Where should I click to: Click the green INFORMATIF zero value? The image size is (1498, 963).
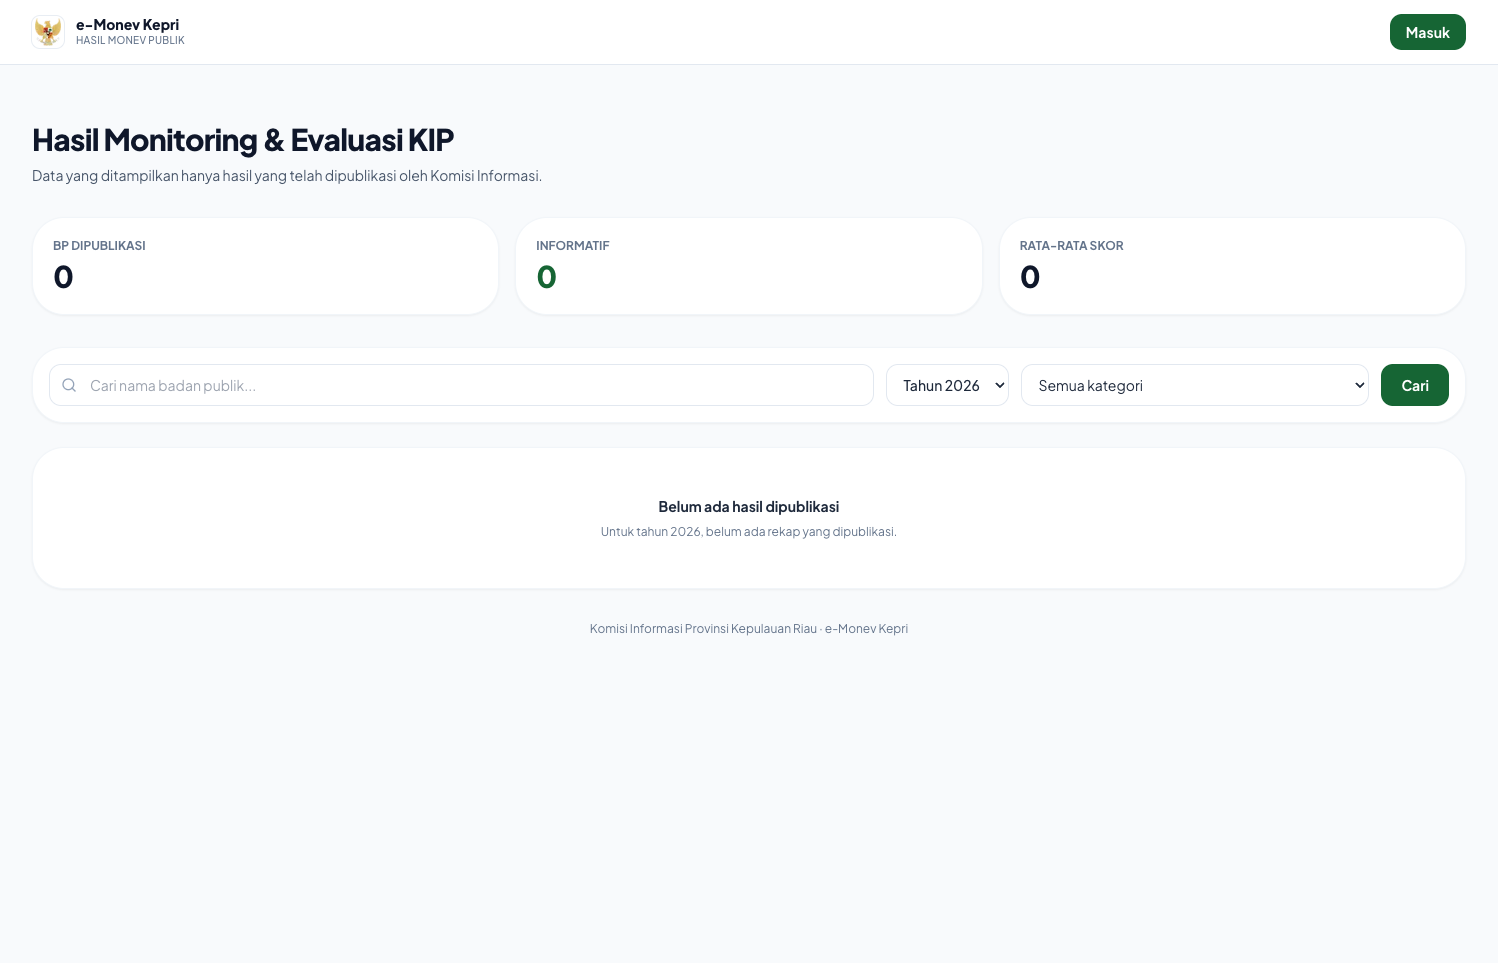tap(546, 277)
